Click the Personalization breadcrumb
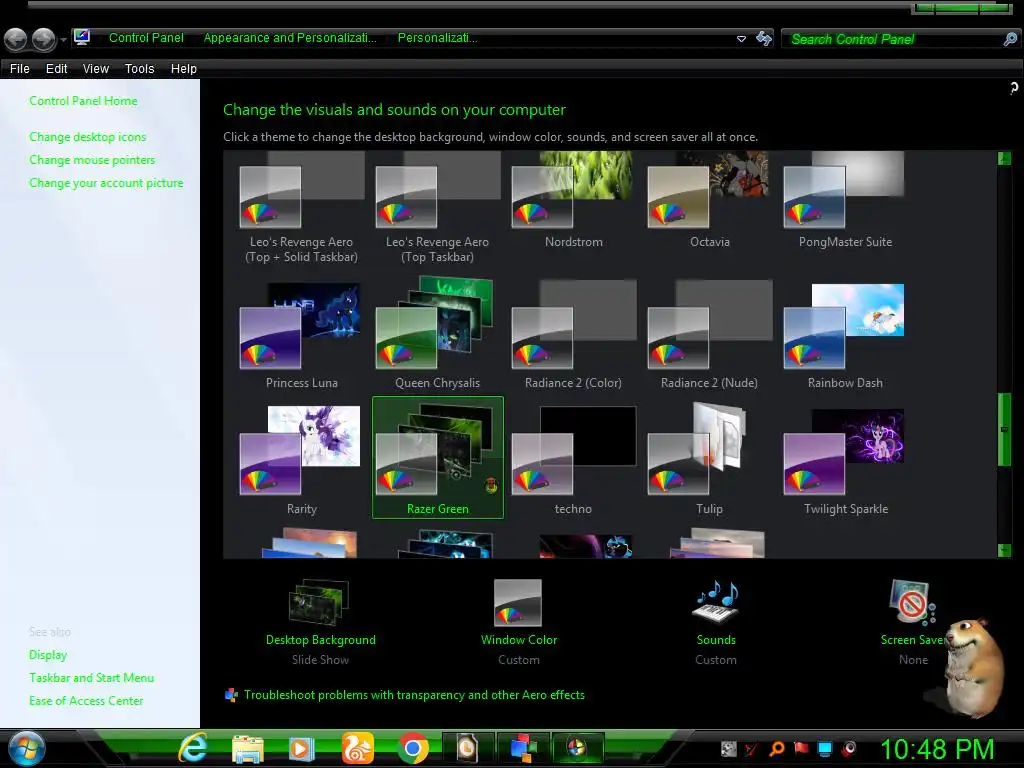Image resolution: width=1024 pixels, height=768 pixels. click(438, 38)
